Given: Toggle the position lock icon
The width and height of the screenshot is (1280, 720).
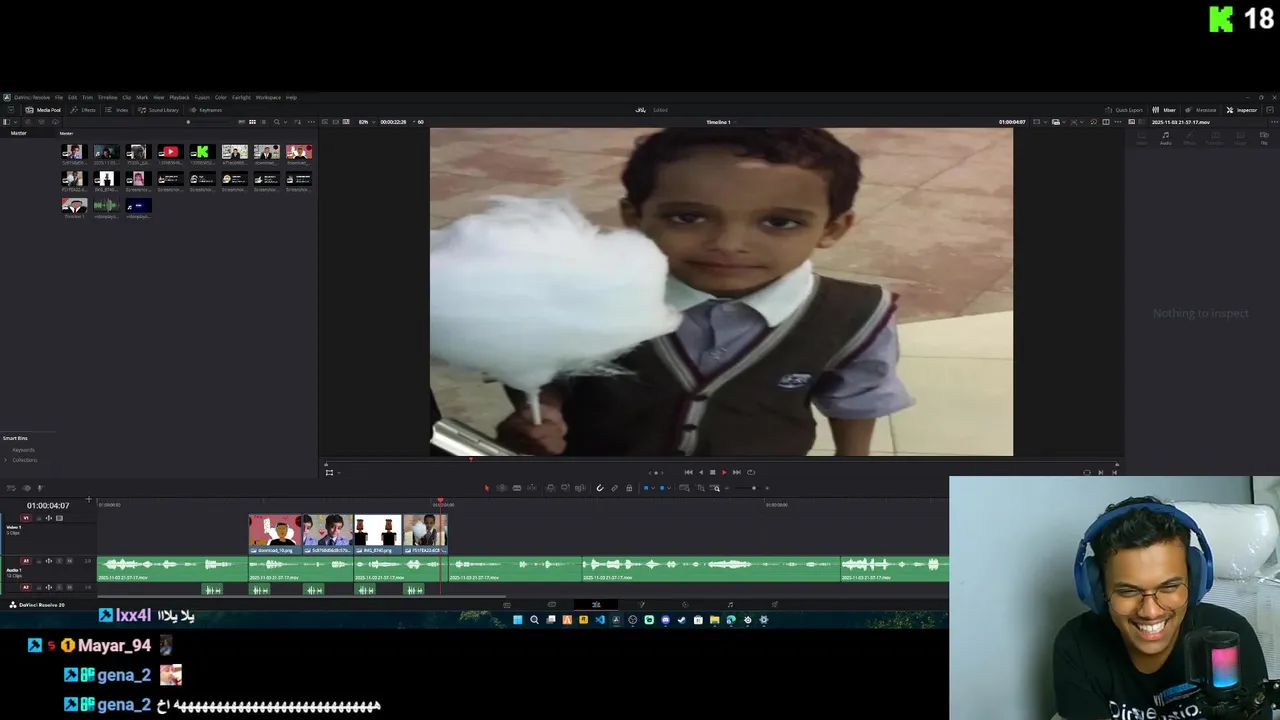Looking at the screenshot, I should tap(629, 488).
